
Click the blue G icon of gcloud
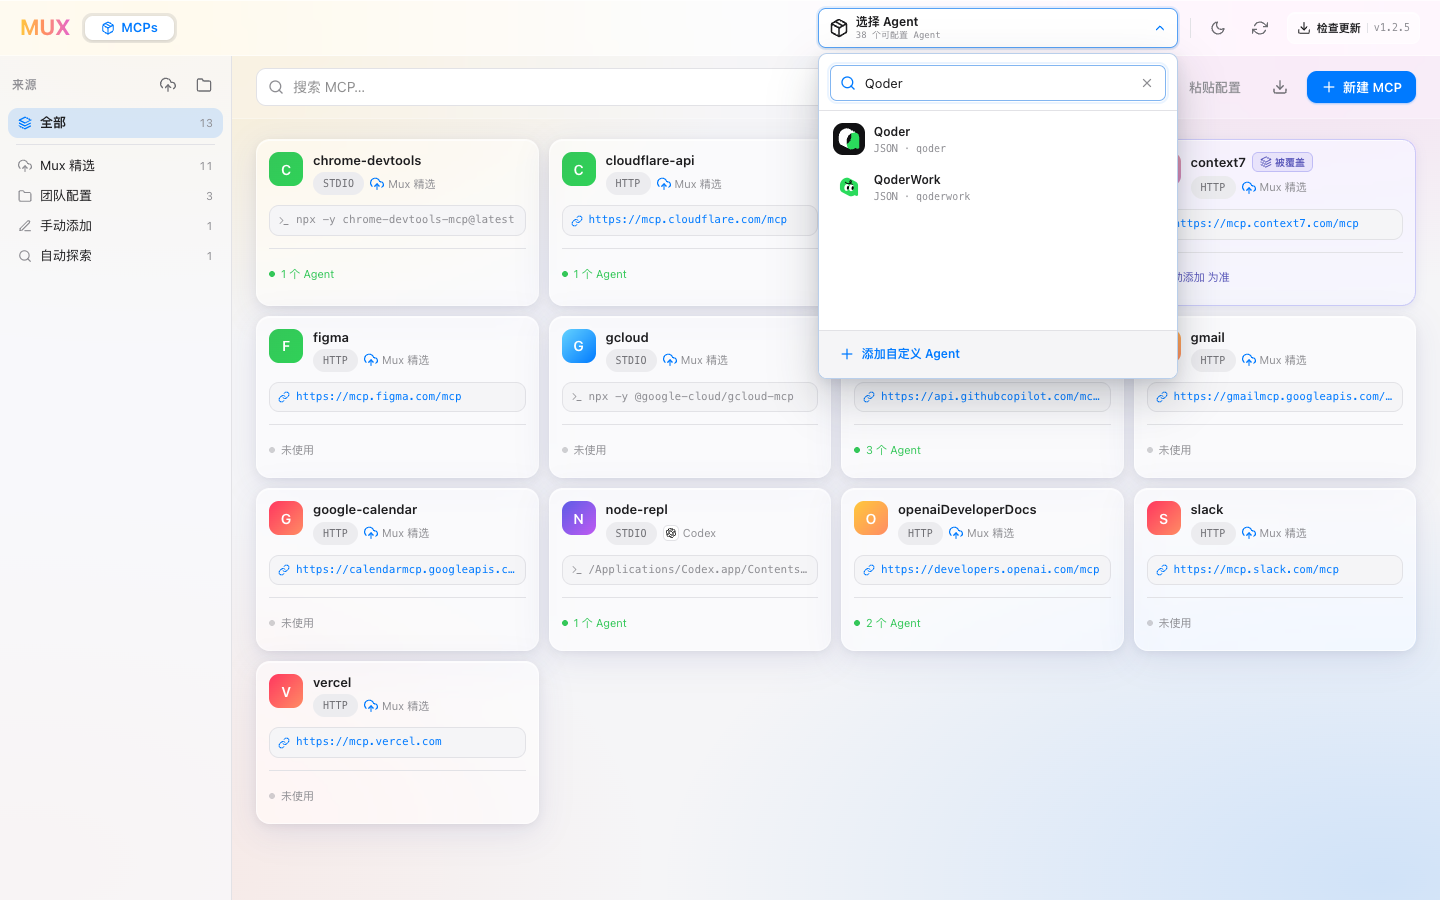pos(579,346)
